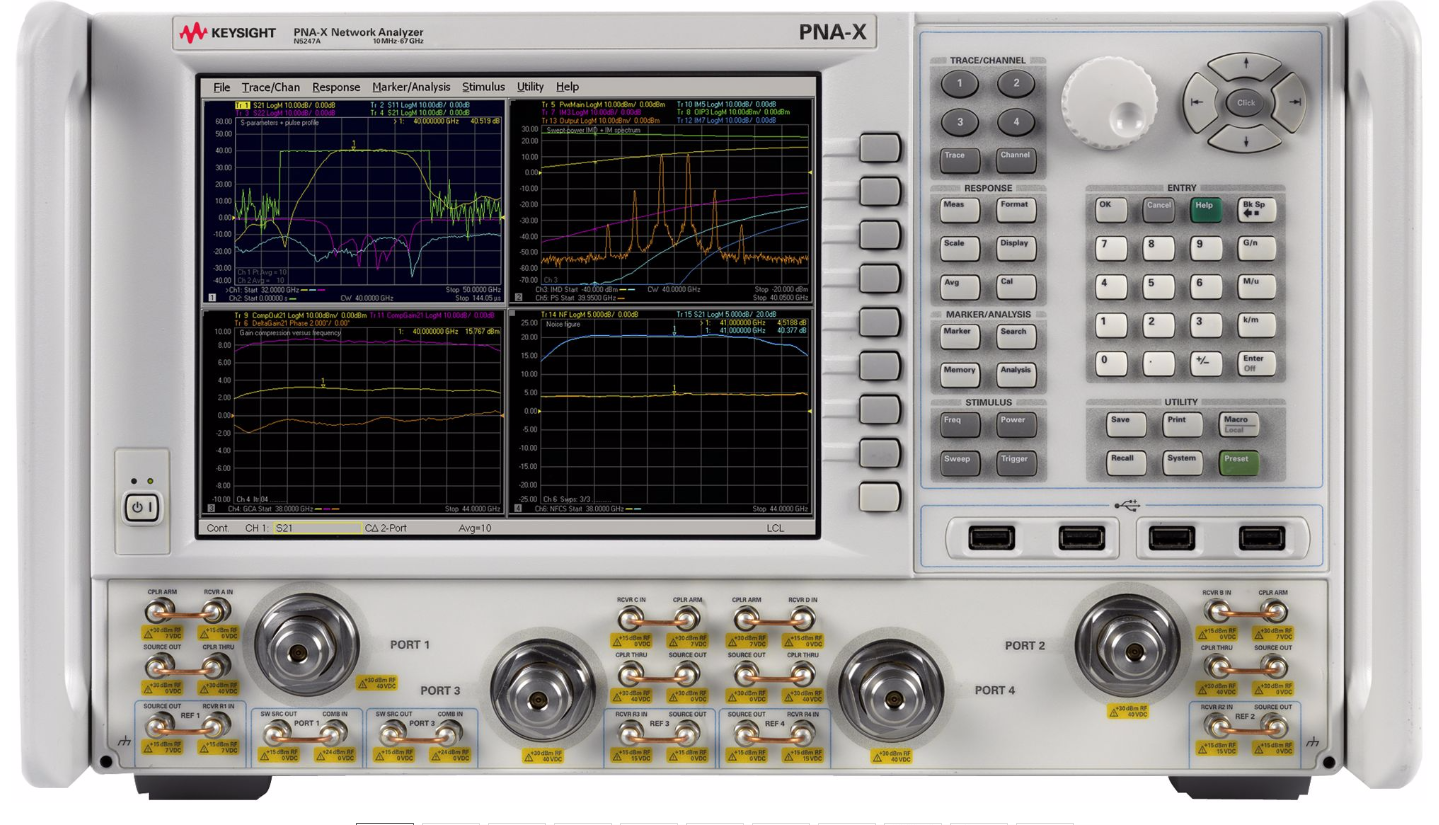Toggle the Macro/Local key
Viewport: 1439px width, 825px height.
1238,425
